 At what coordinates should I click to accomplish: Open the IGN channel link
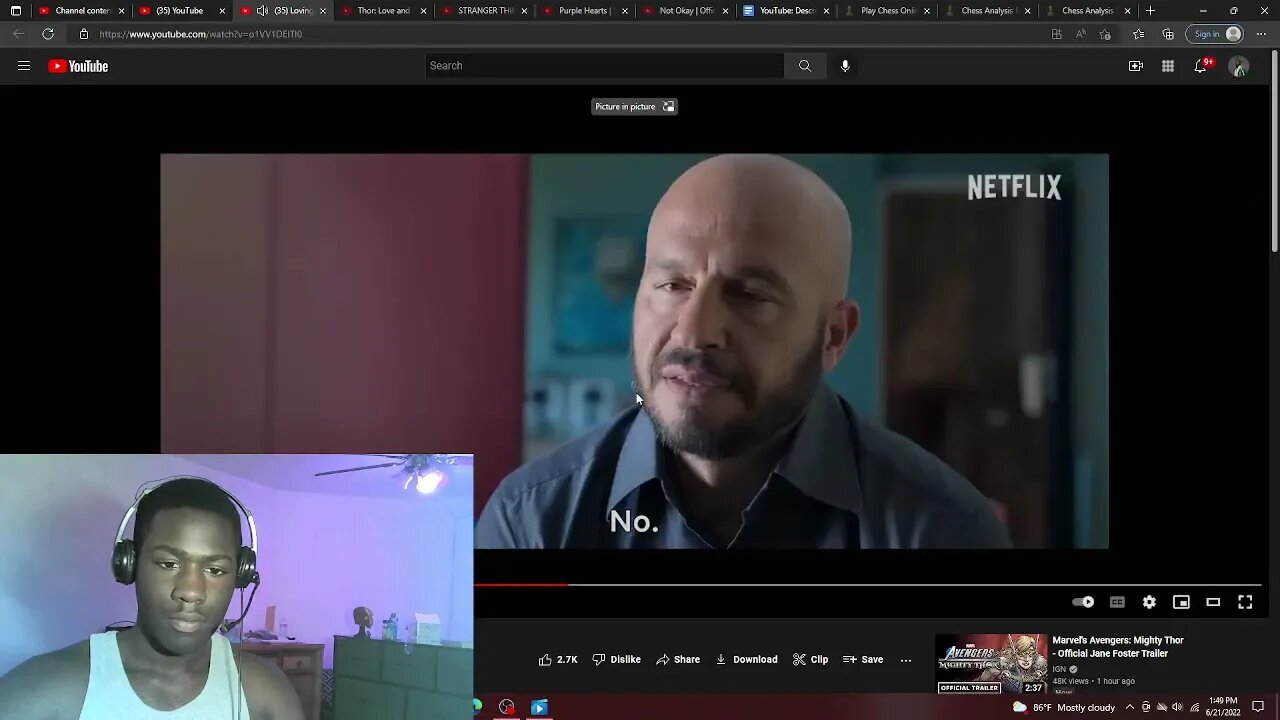pyautogui.click(x=1059, y=669)
